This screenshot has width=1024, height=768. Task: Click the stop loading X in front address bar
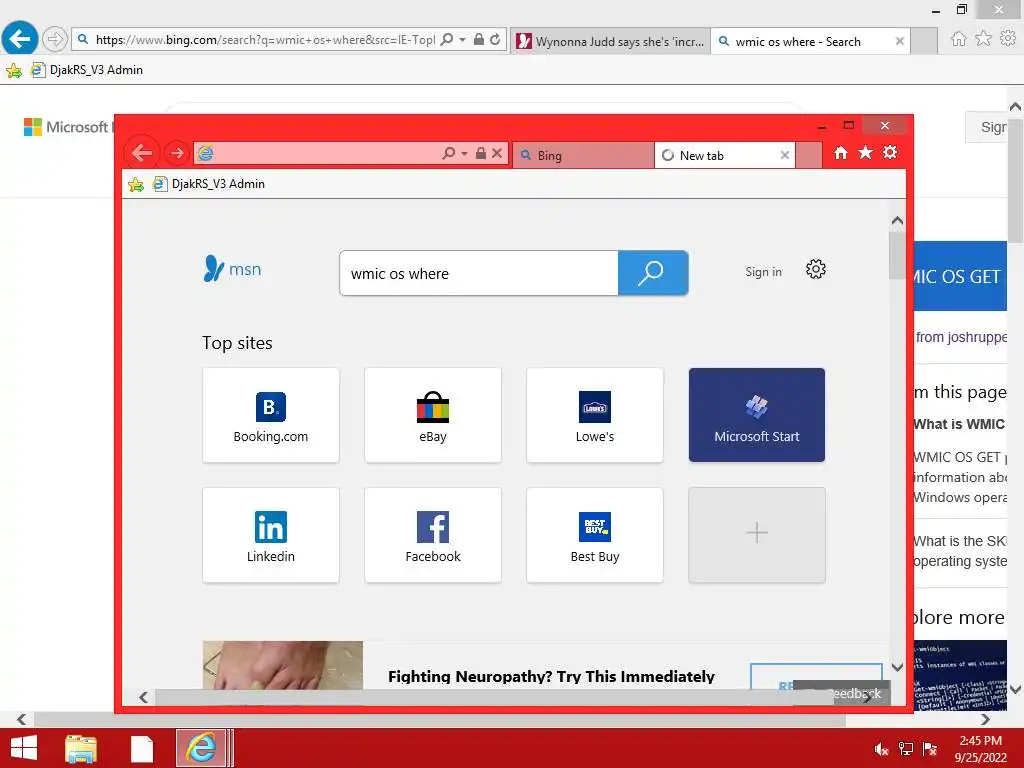tap(497, 153)
